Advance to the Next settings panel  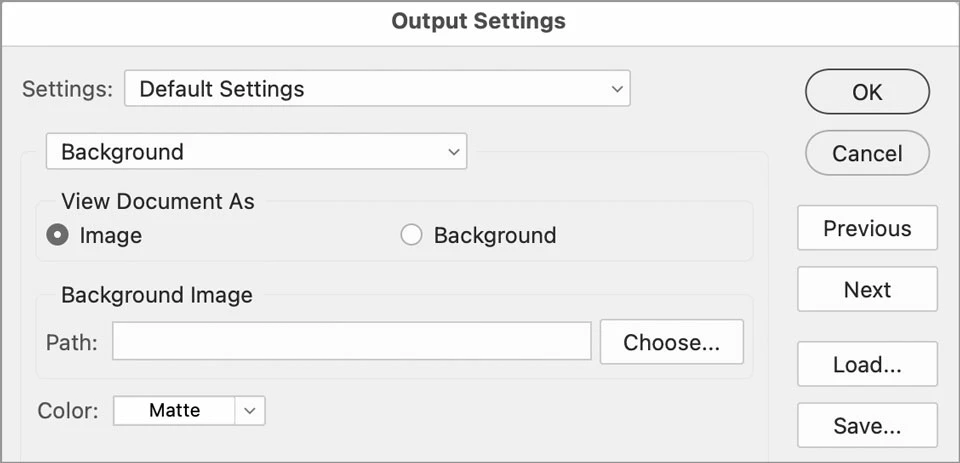coord(867,290)
